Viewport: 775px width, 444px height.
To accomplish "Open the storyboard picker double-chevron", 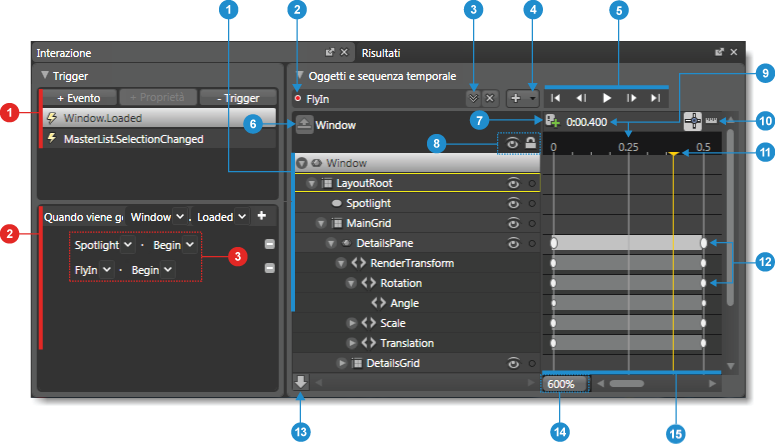I will click(x=474, y=98).
